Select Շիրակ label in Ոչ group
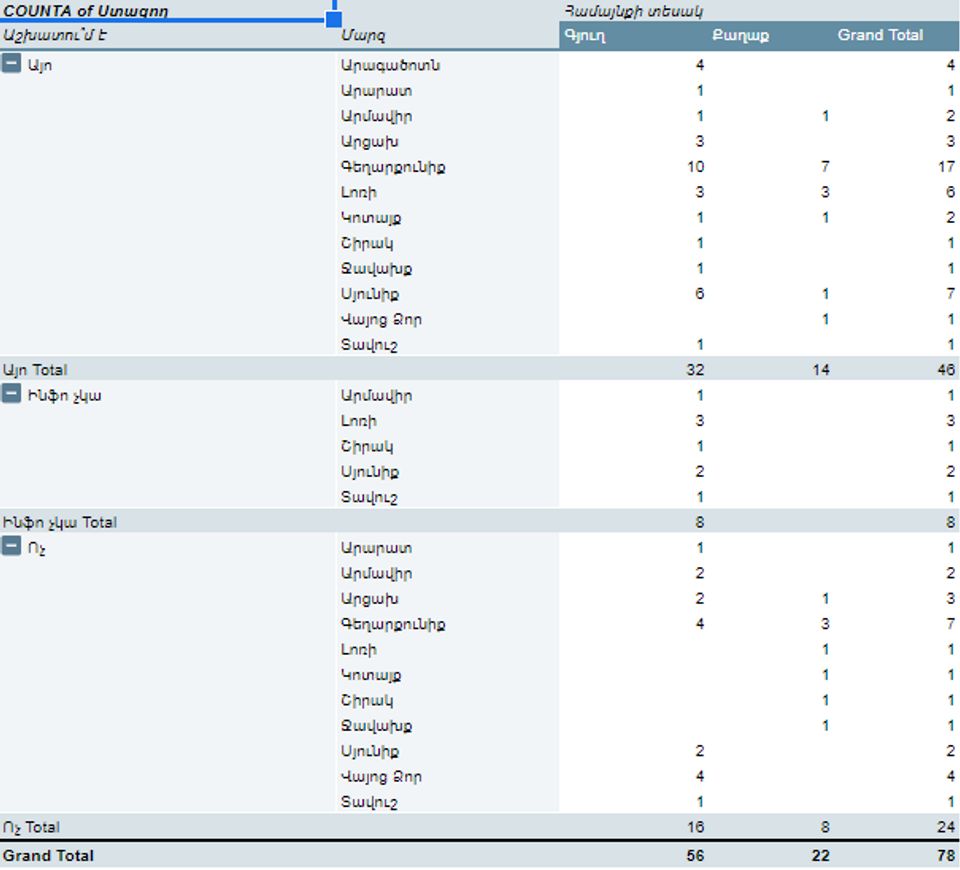Viewport: 960px width, 870px height. (367, 700)
